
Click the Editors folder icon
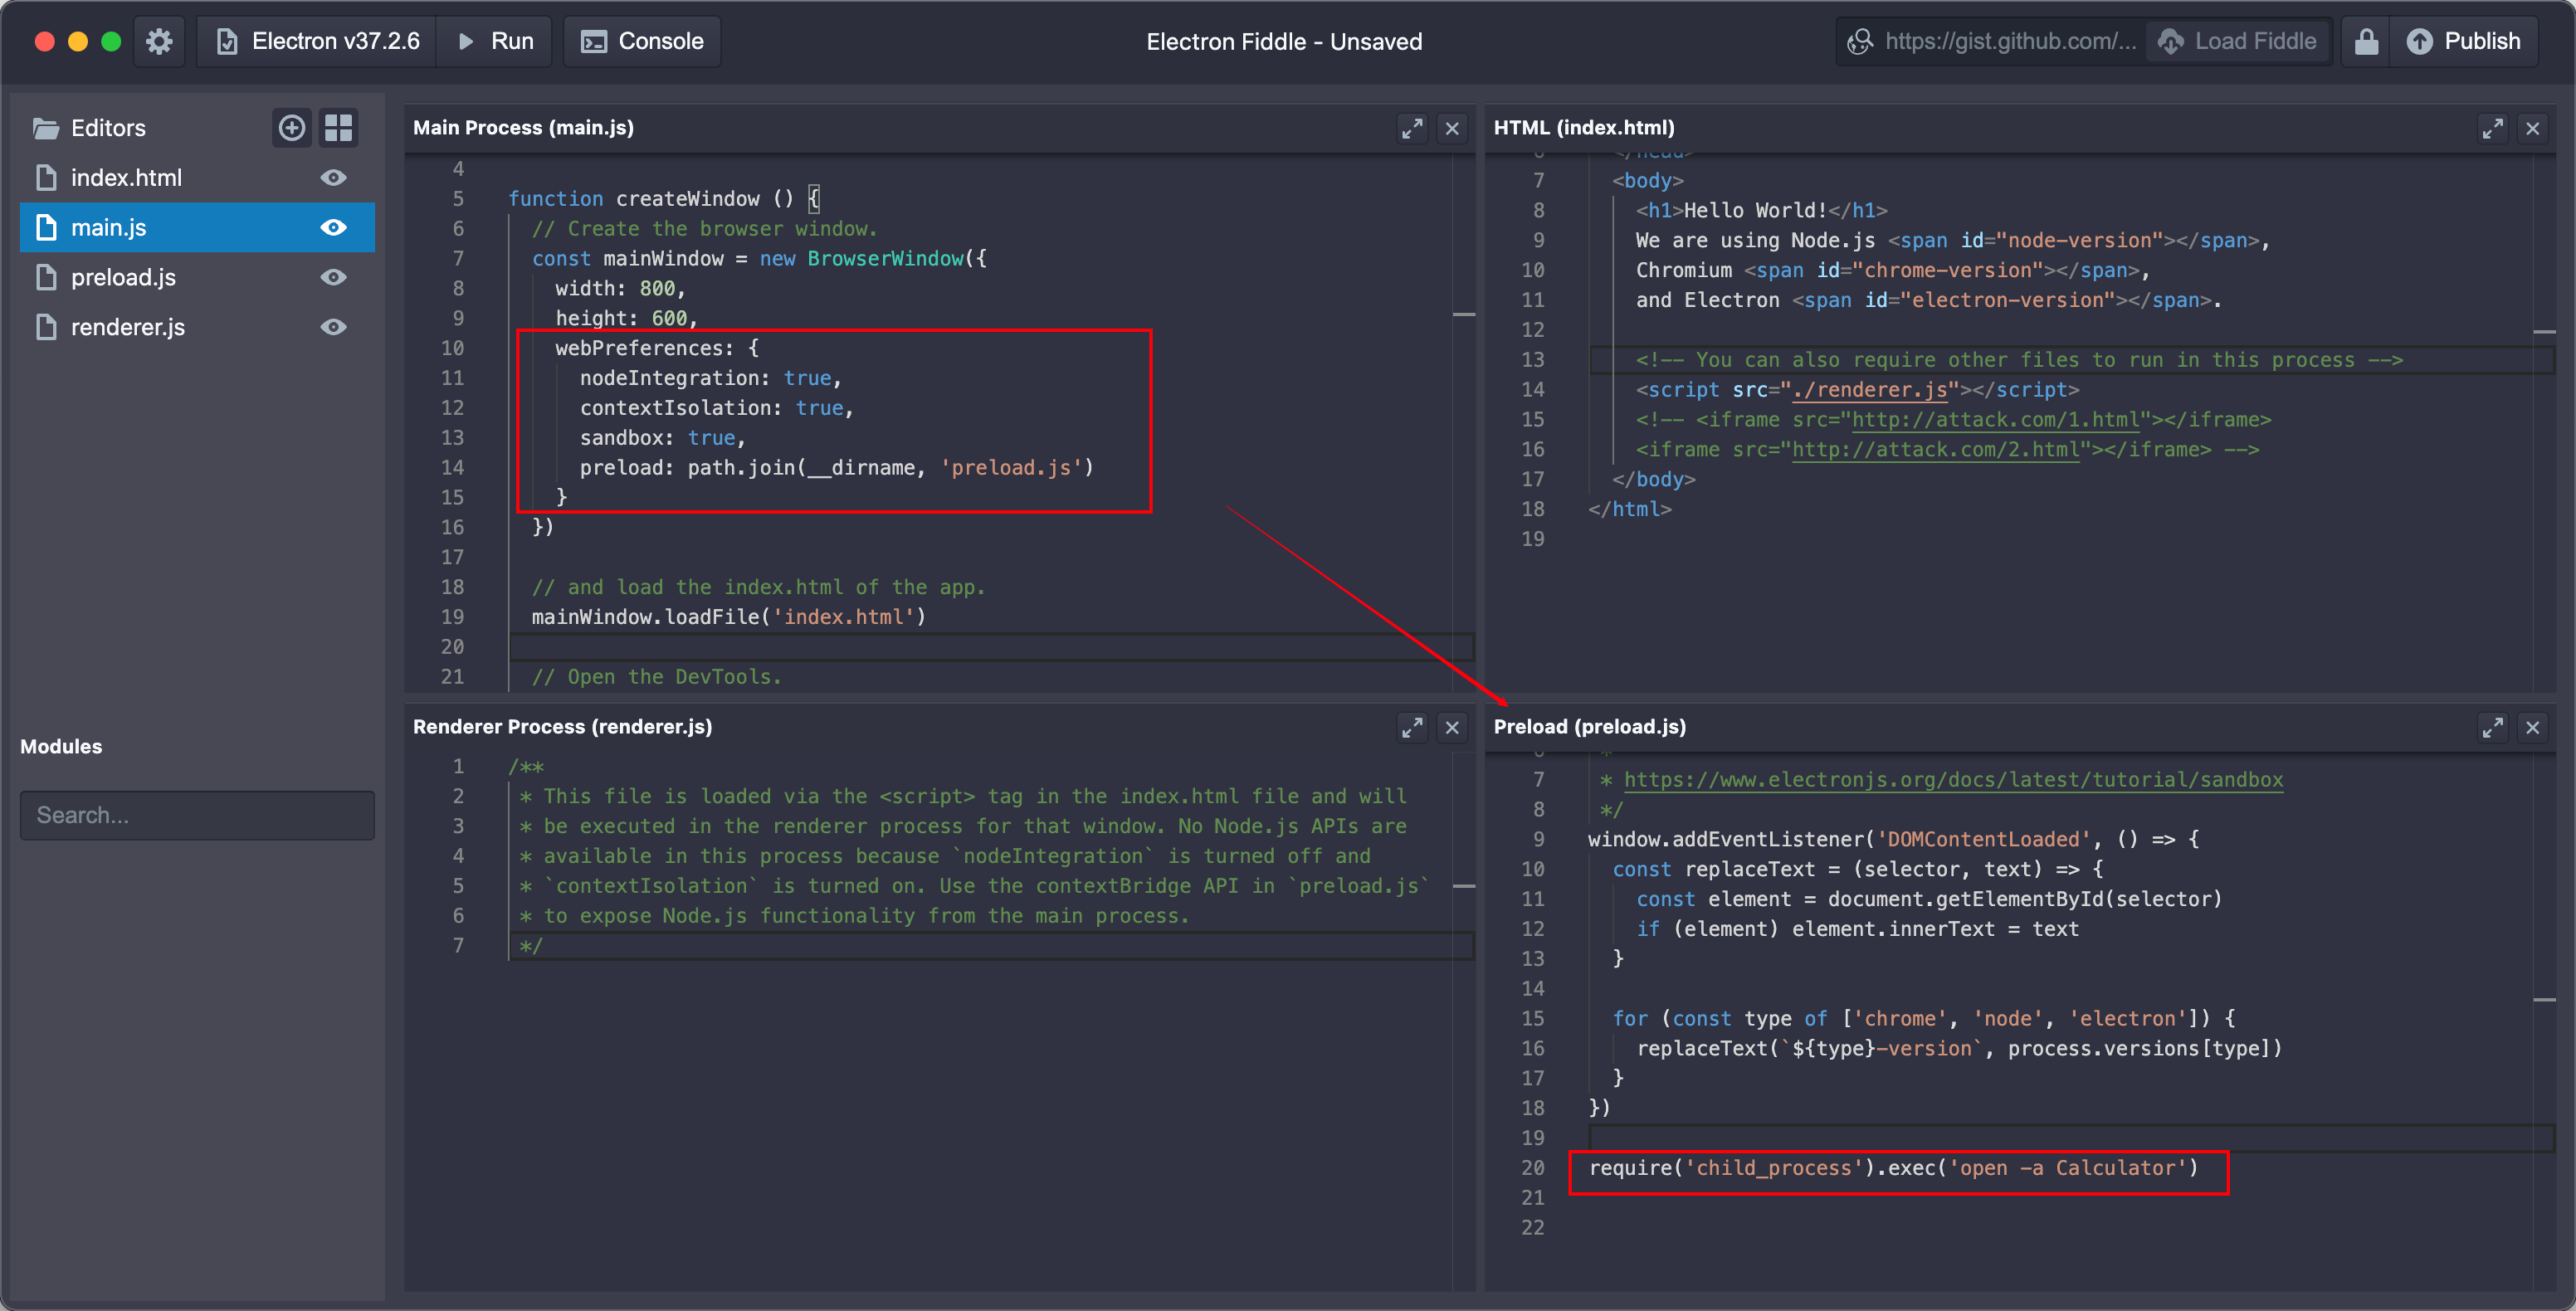[x=46, y=128]
